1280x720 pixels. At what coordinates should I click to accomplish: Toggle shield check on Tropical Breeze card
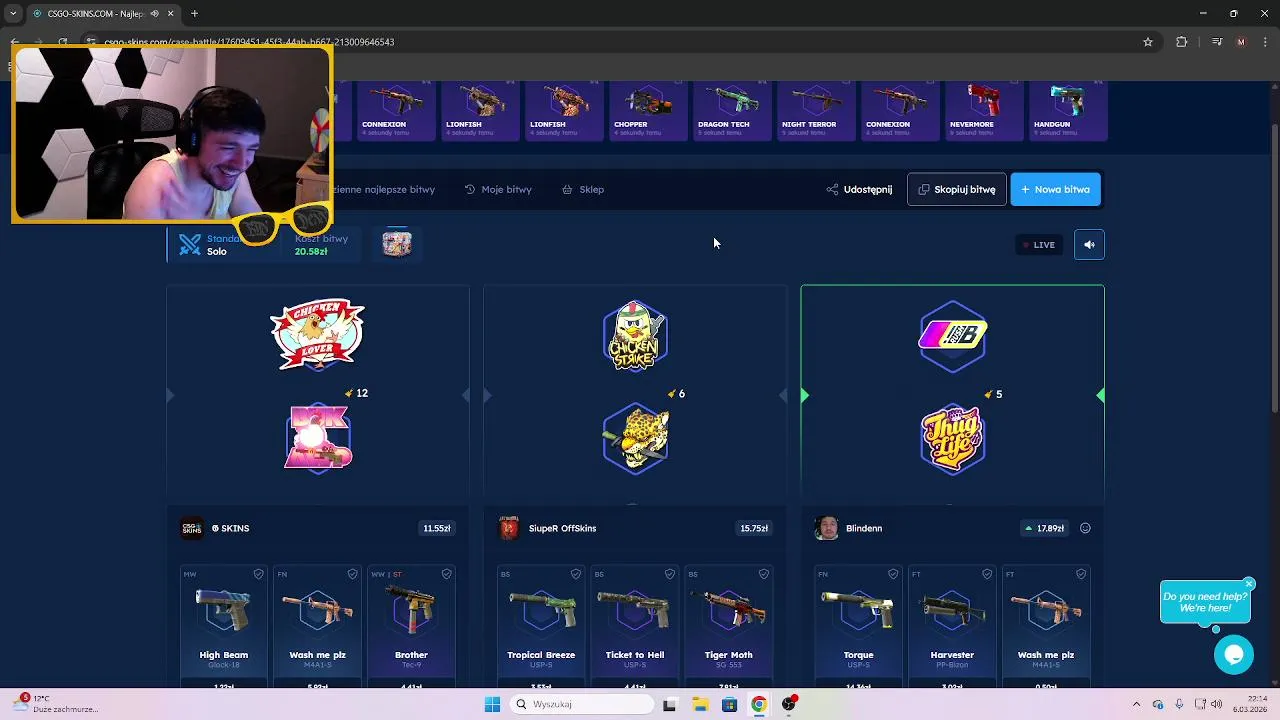pyautogui.click(x=575, y=574)
